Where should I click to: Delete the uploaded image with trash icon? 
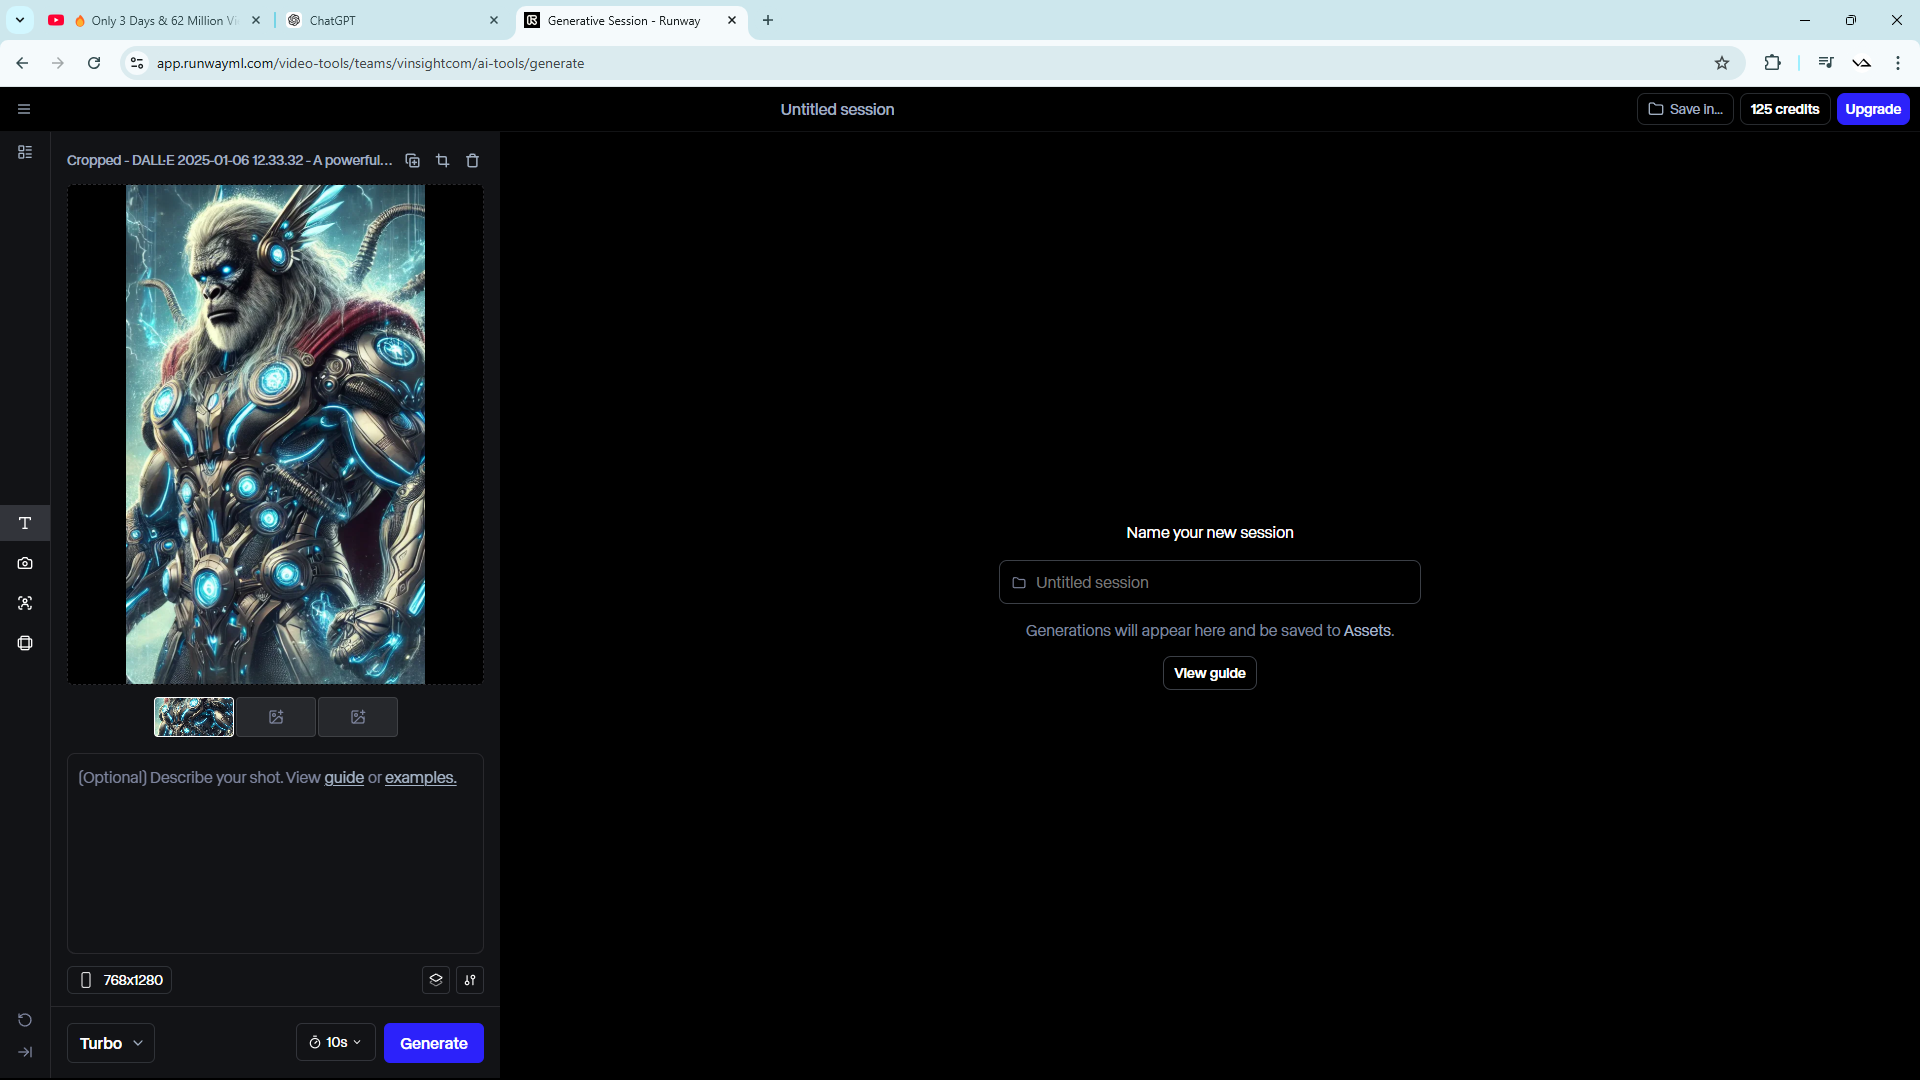click(473, 160)
